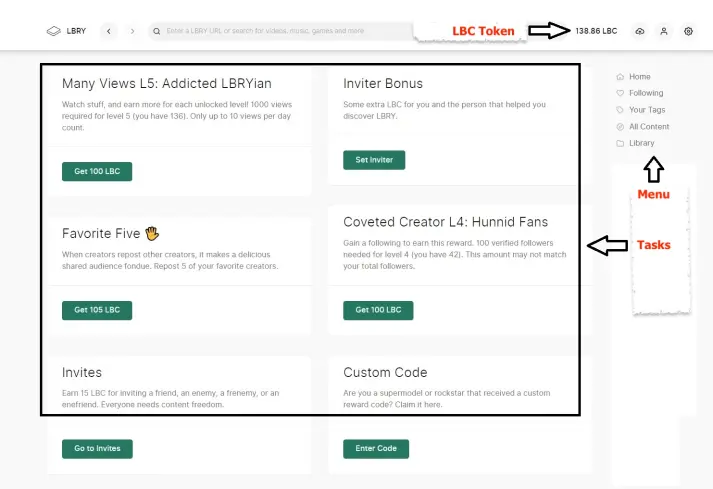Viewport: 713px width, 489px height.
Task: Click the Set Inviter button
Action: click(374, 160)
